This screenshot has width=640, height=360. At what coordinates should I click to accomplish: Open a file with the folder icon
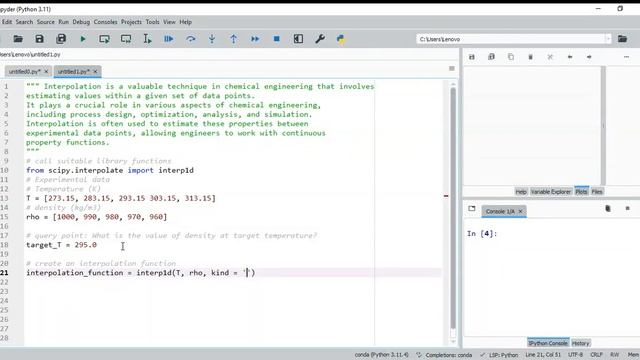tap(18, 39)
